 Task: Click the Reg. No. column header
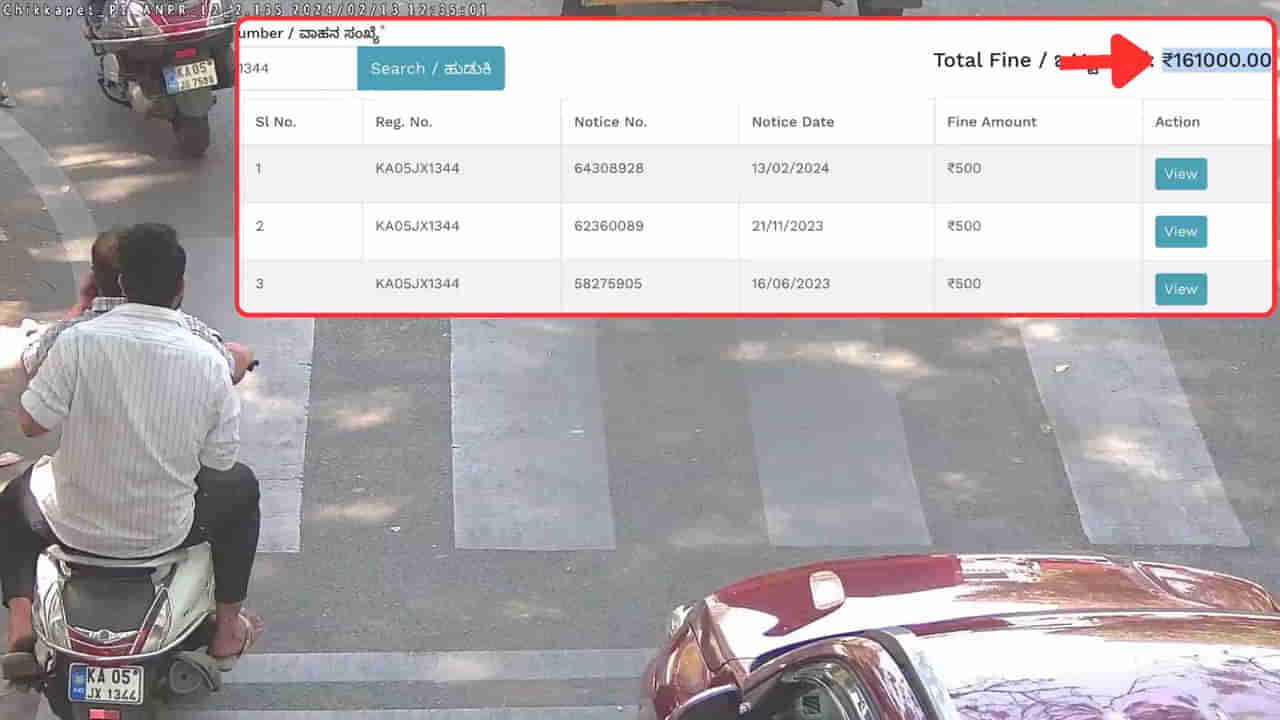click(404, 122)
